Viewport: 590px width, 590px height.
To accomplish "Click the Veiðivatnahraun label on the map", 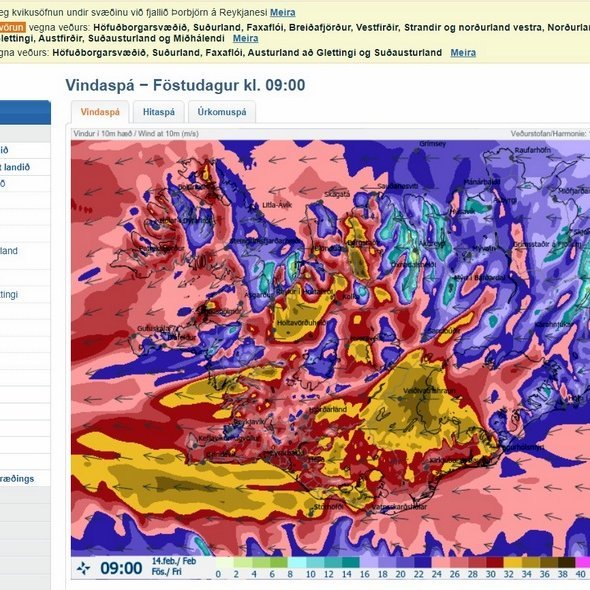I will point(429,391).
